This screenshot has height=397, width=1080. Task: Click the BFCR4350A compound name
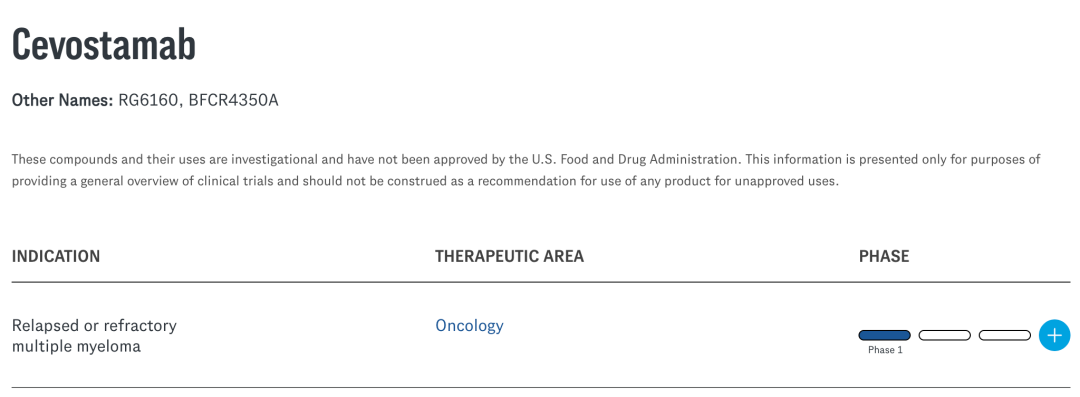233,101
